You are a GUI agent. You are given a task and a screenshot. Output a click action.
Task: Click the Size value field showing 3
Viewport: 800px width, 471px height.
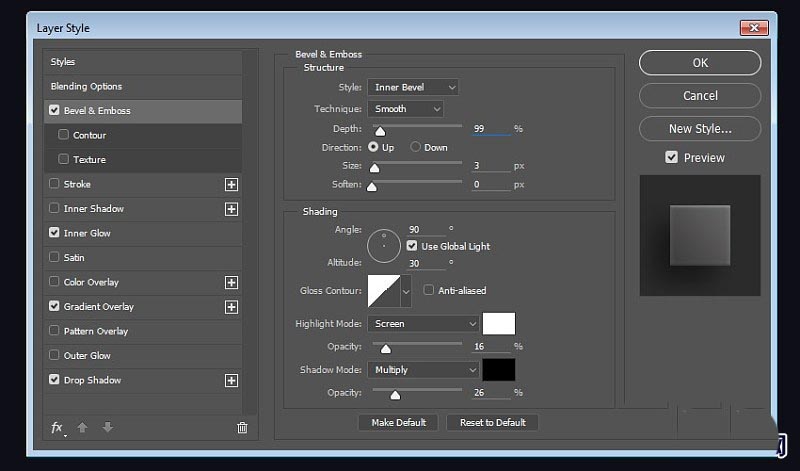pos(491,166)
